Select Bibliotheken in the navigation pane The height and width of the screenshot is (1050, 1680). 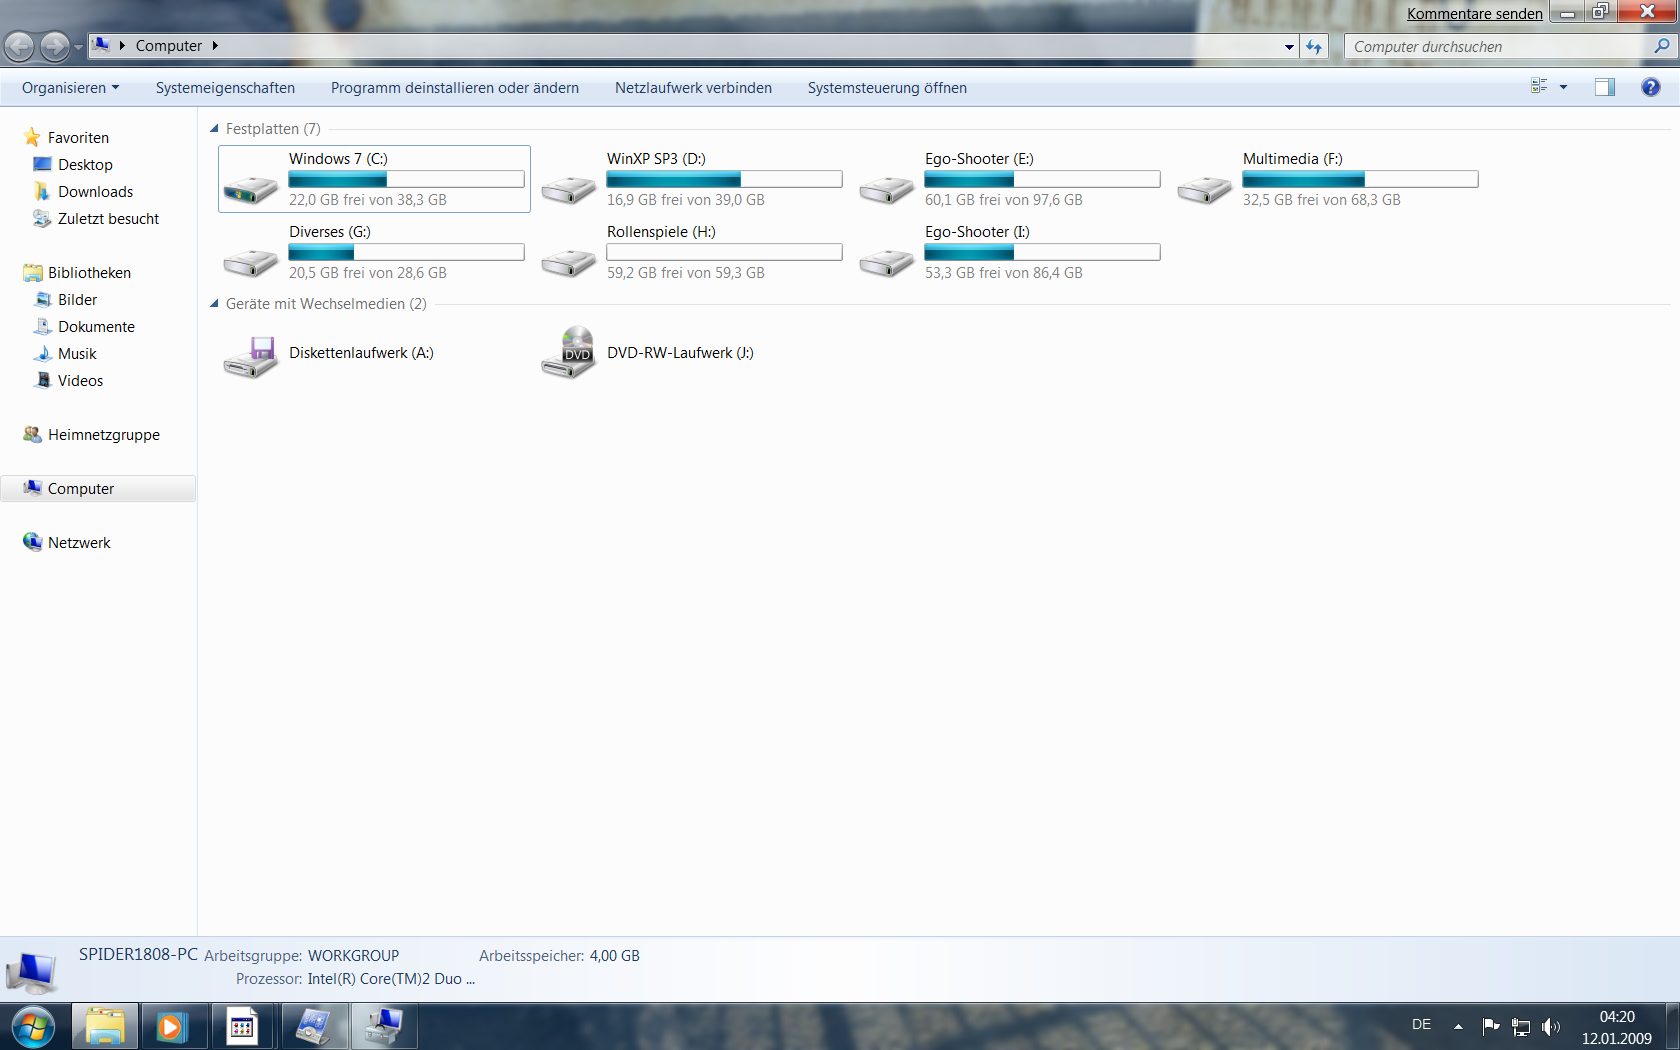(89, 273)
